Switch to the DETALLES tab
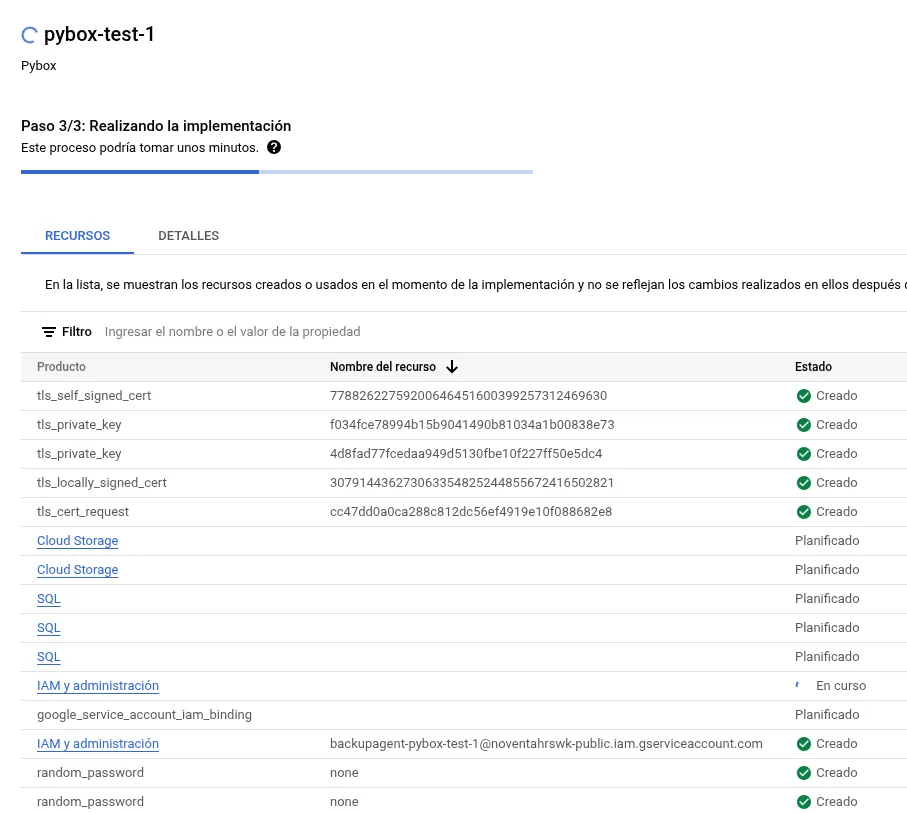The image size is (907, 813). [189, 236]
